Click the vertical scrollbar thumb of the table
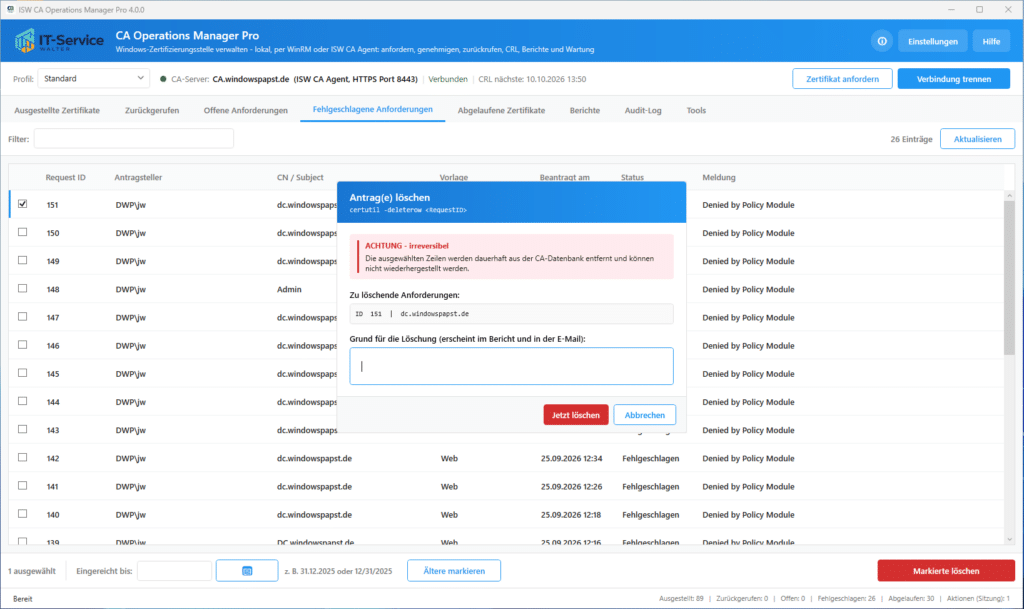 1010,279
